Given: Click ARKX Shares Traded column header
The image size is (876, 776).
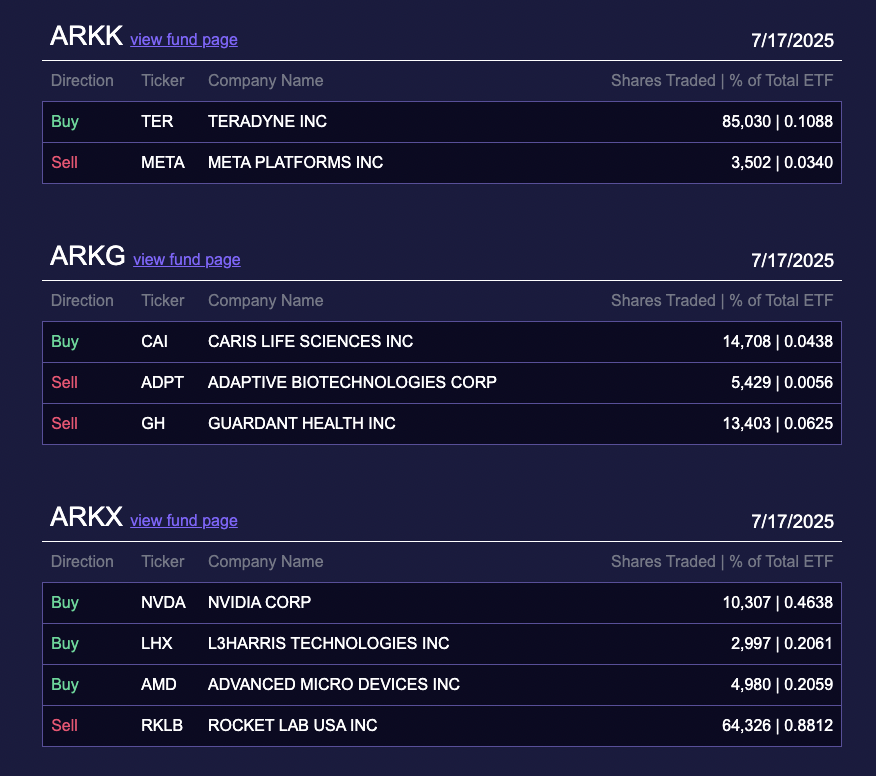Looking at the screenshot, I should click(x=722, y=561).
